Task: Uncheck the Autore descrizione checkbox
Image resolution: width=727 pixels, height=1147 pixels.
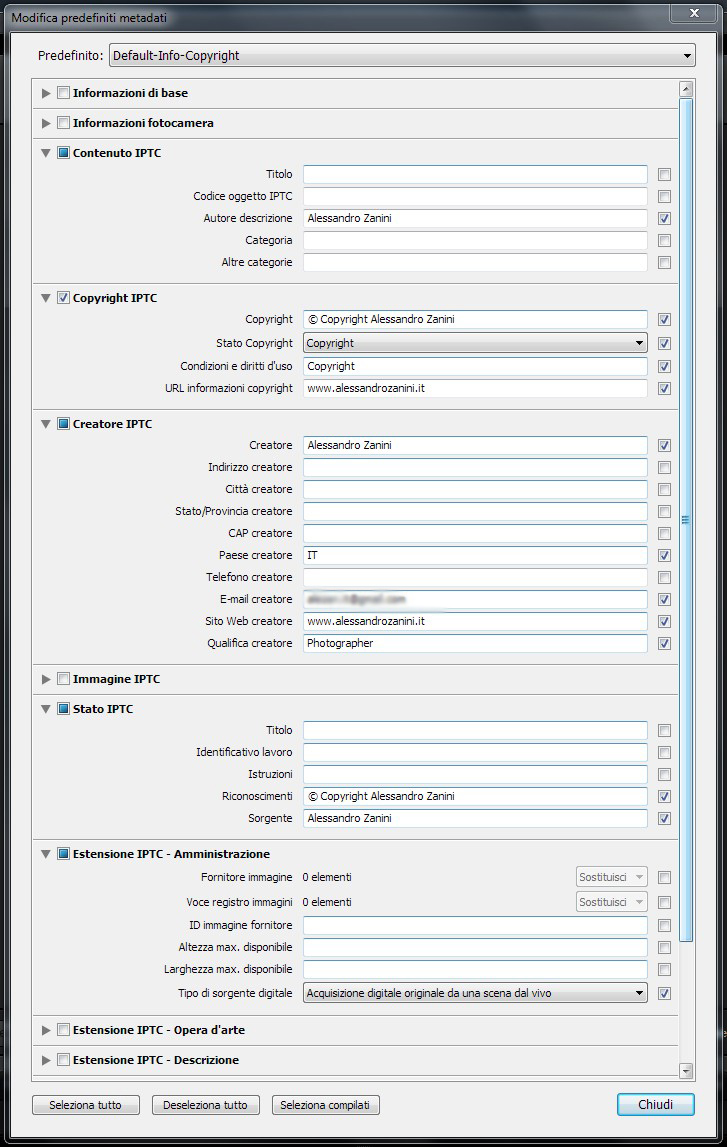Action: (x=665, y=219)
